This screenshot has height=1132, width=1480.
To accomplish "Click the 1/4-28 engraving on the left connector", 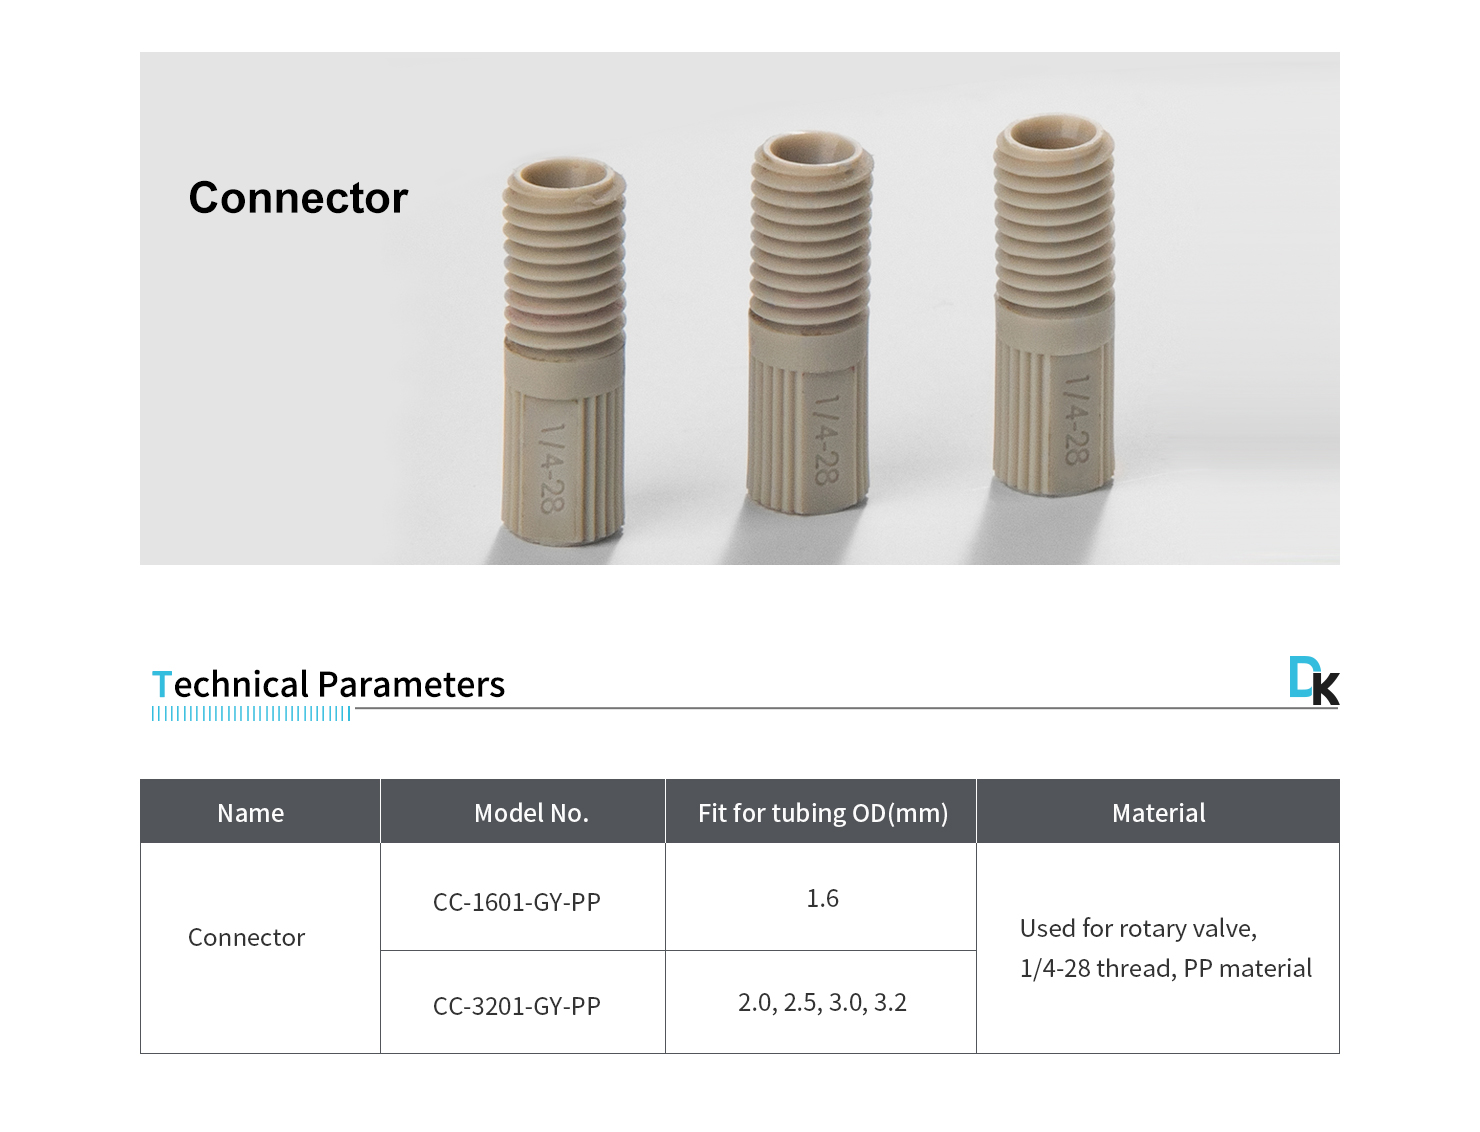I will [551, 467].
